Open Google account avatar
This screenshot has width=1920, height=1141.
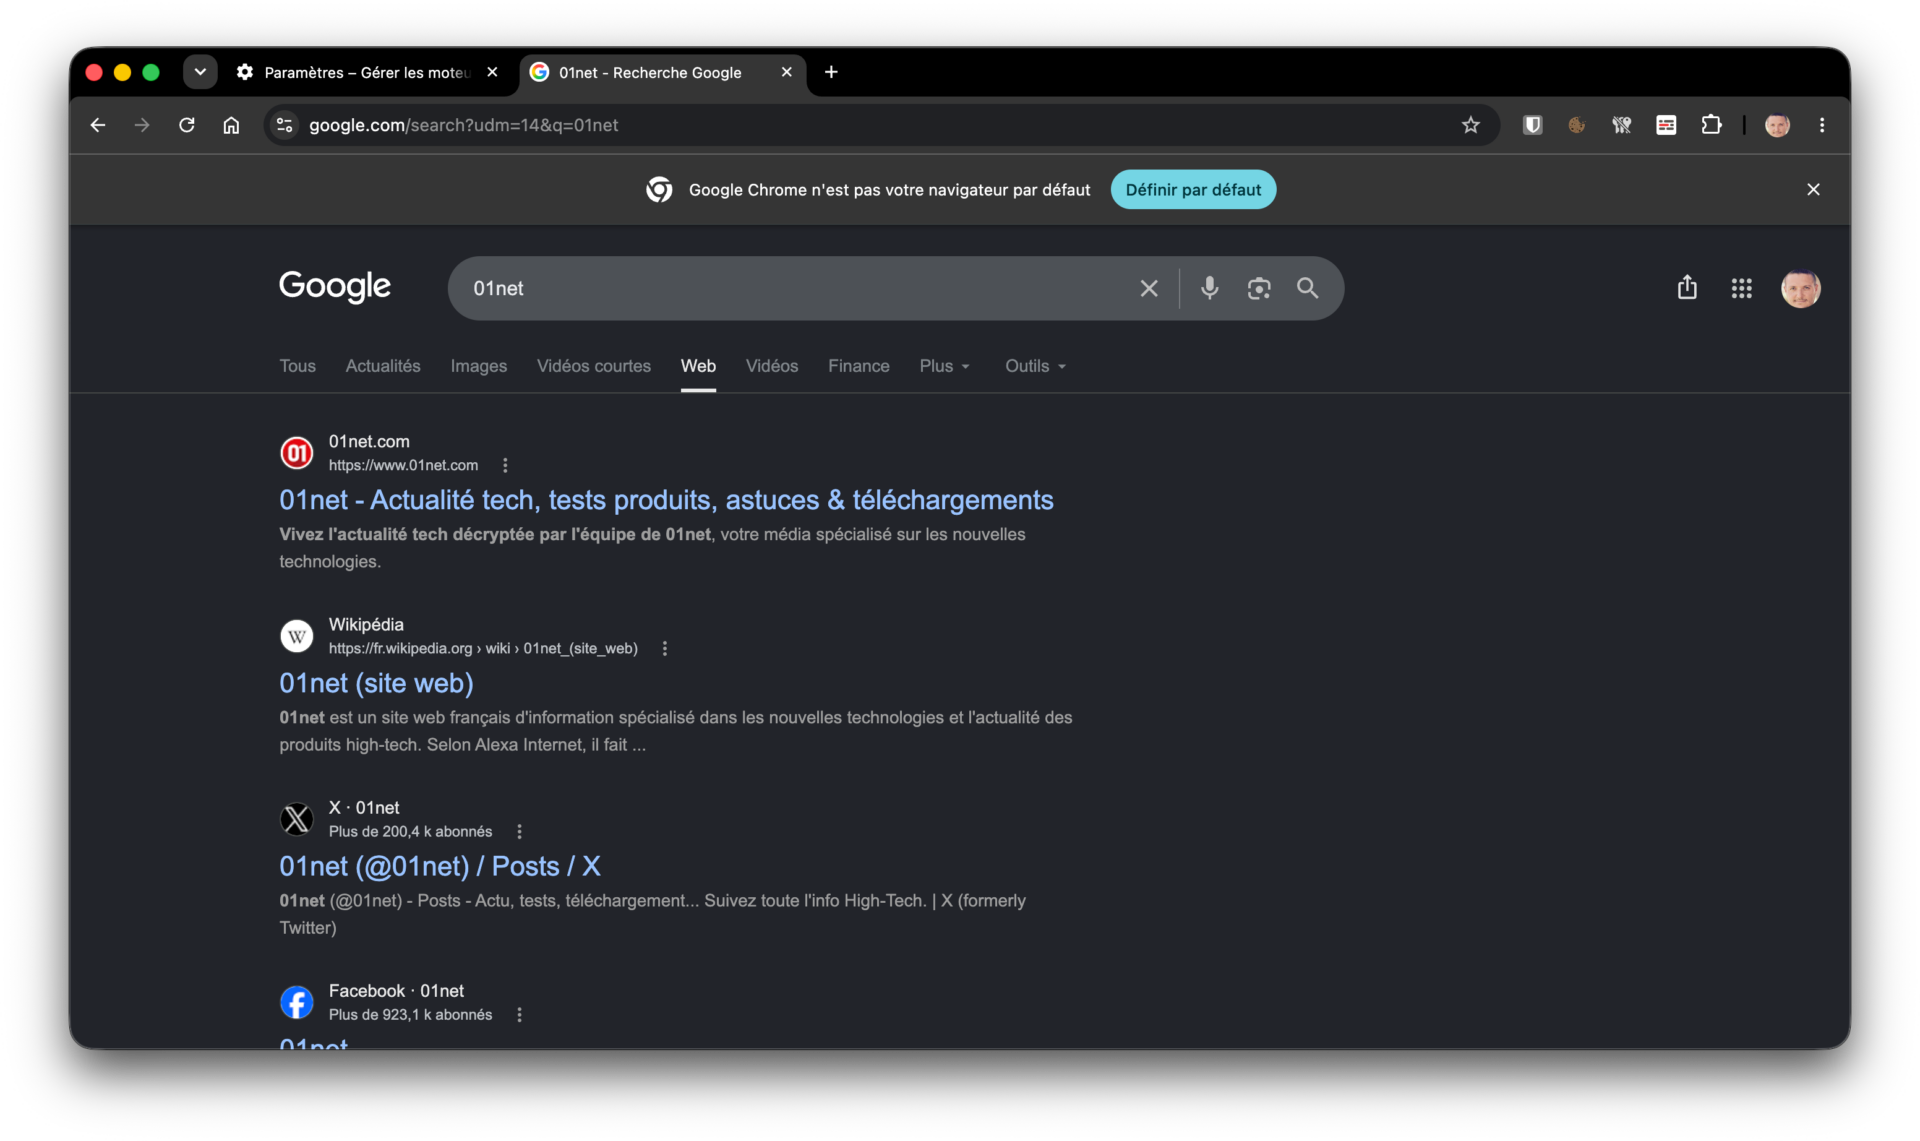click(x=1800, y=288)
